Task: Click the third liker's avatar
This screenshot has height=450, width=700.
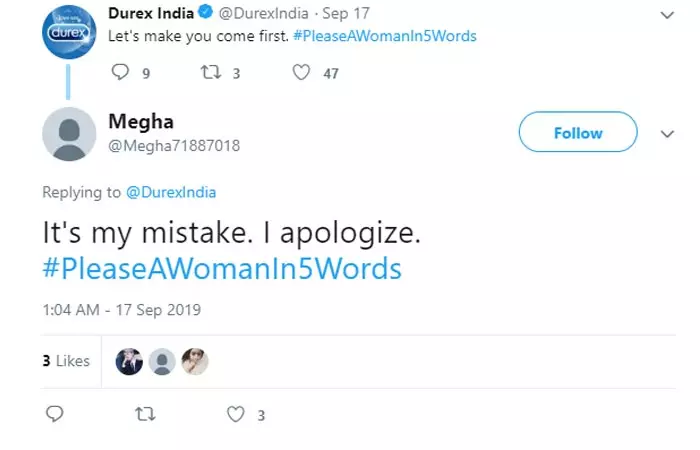Action: point(195,362)
